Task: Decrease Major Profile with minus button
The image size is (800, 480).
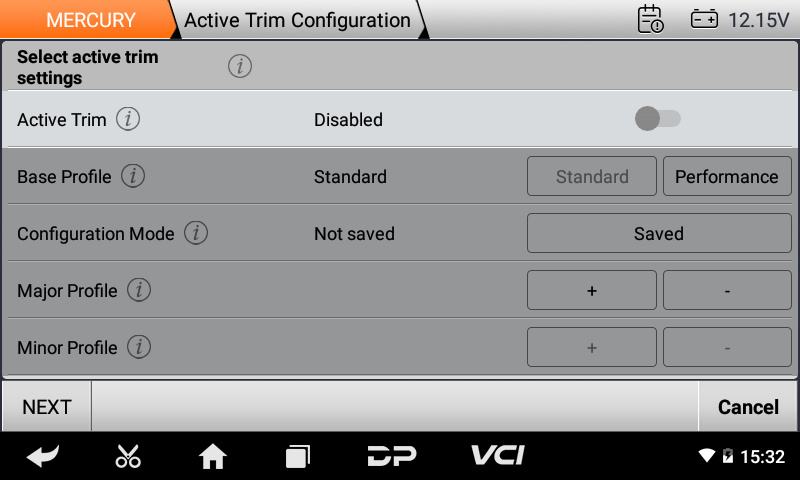Action: click(726, 290)
